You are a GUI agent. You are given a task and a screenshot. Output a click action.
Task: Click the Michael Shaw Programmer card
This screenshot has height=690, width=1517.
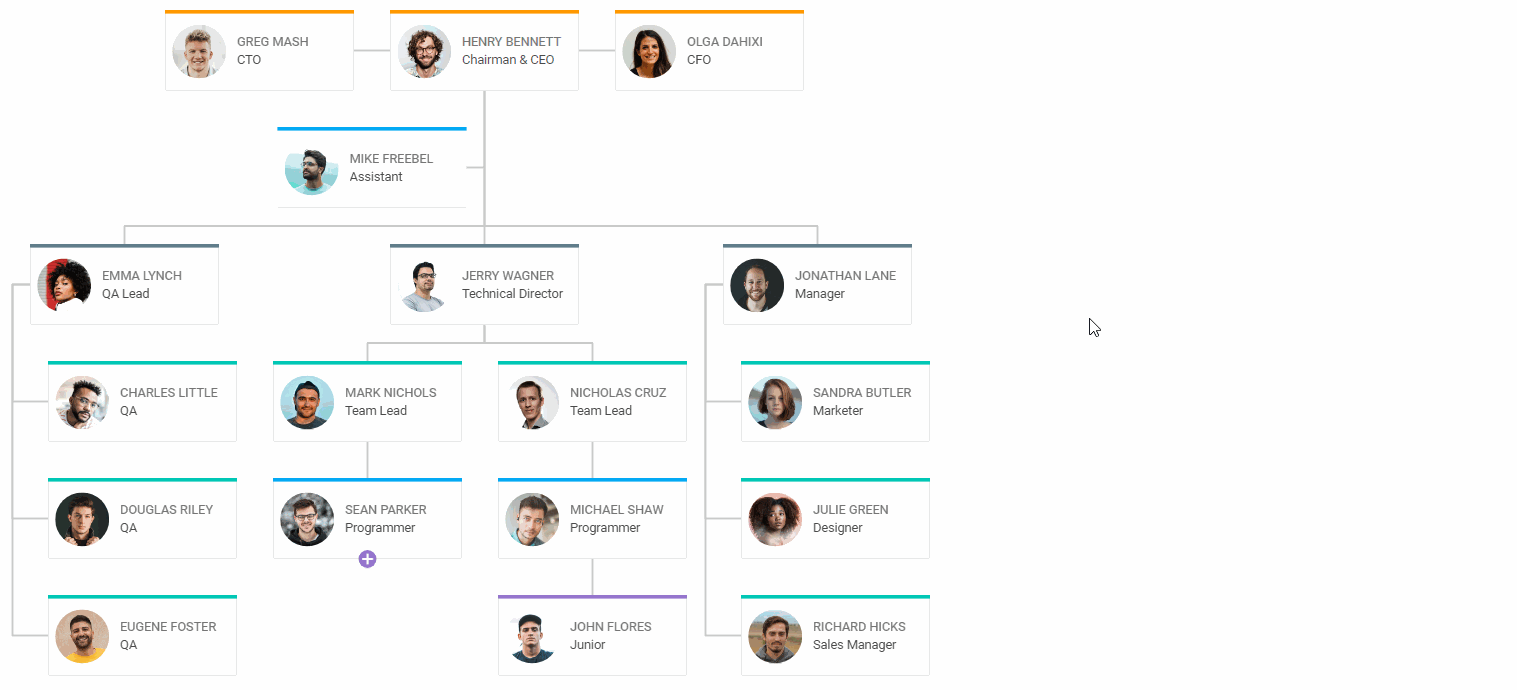592,519
